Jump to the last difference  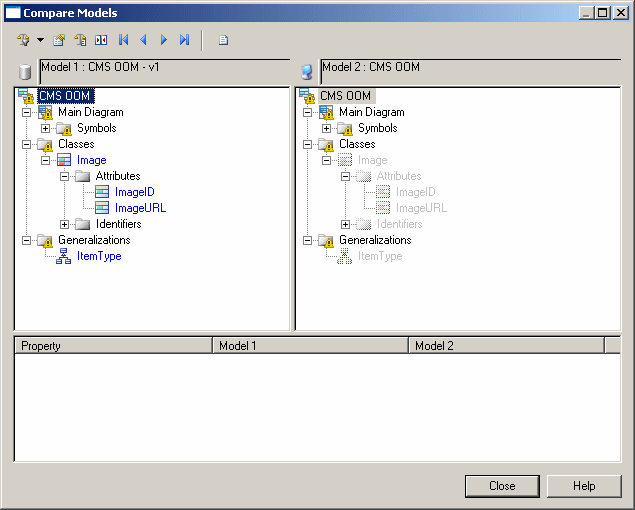pos(184,40)
